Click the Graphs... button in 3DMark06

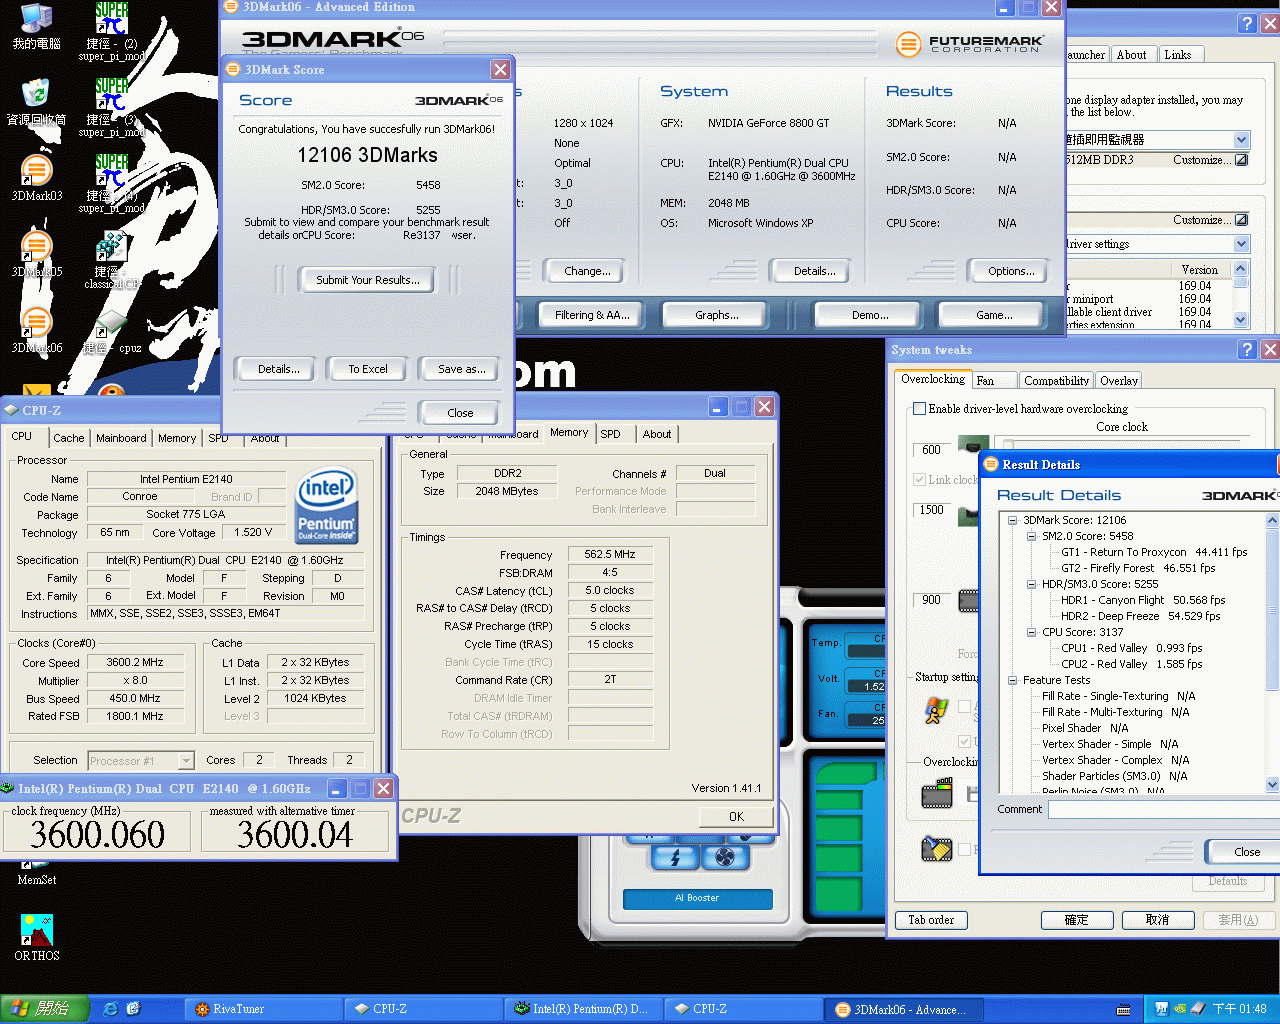point(717,315)
